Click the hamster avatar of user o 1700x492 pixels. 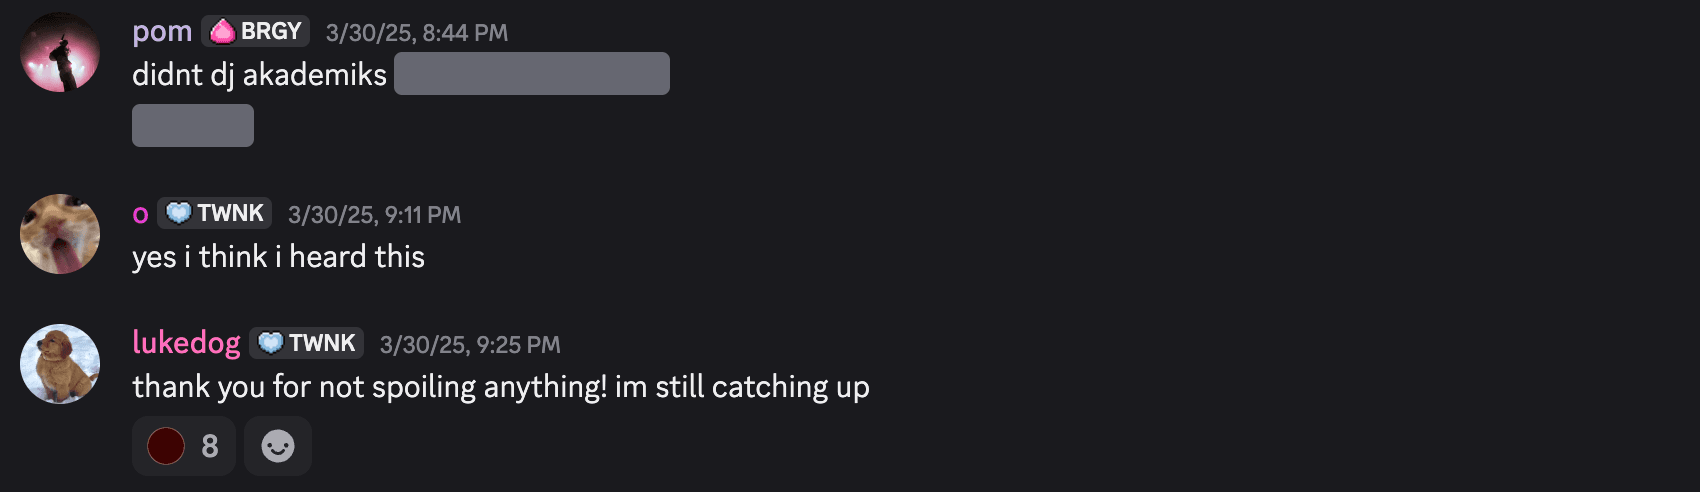click(60, 234)
